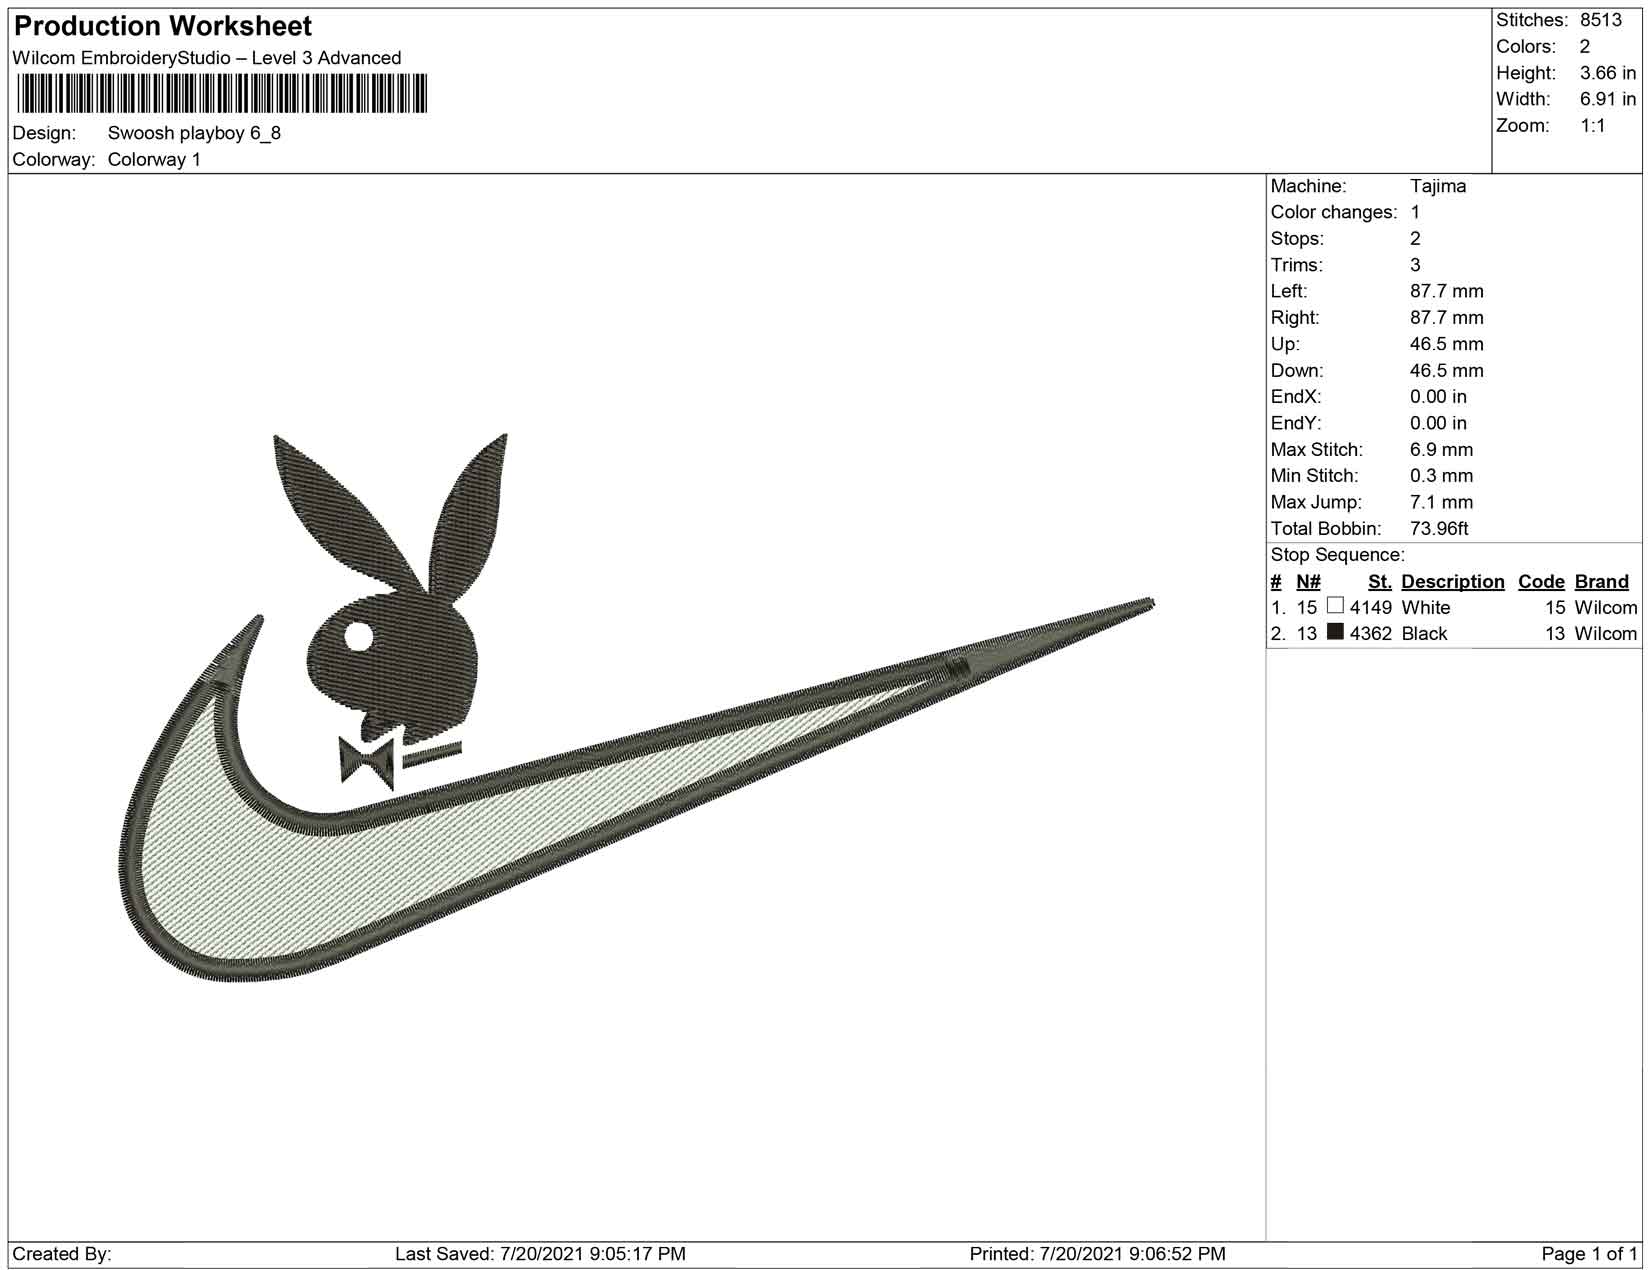This screenshot has height=1270, width=1650.
Task: Click the "Black" description in row 2
Action: 1425,634
